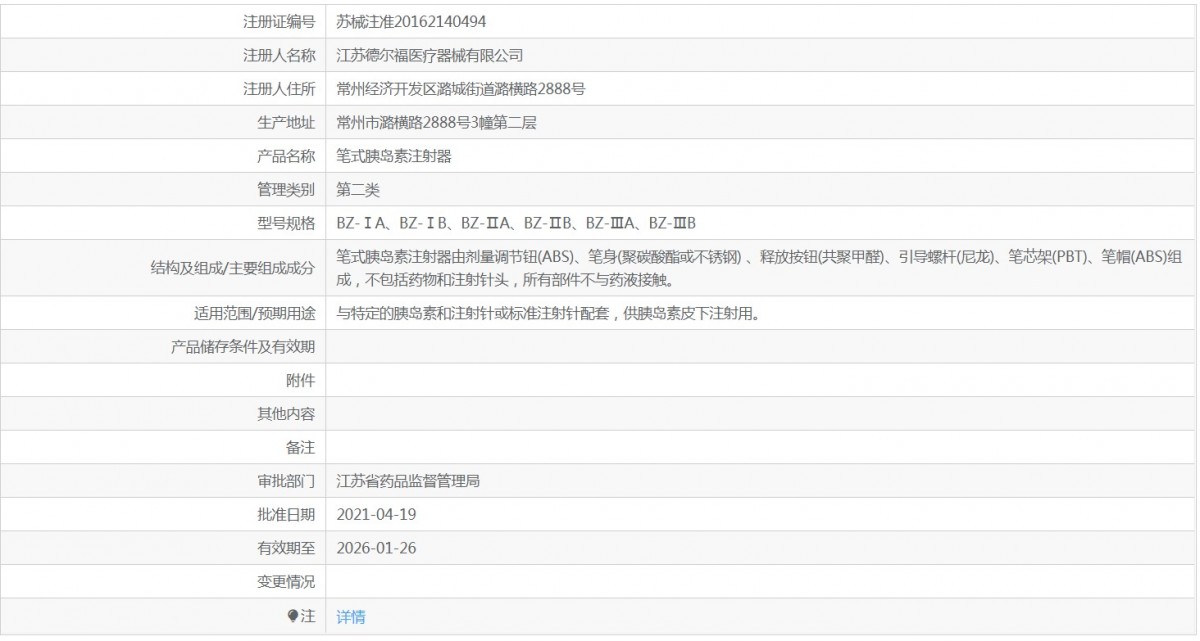Select approval date 2021-04-19
The height and width of the screenshot is (641, 1200).
click(376, 514)
